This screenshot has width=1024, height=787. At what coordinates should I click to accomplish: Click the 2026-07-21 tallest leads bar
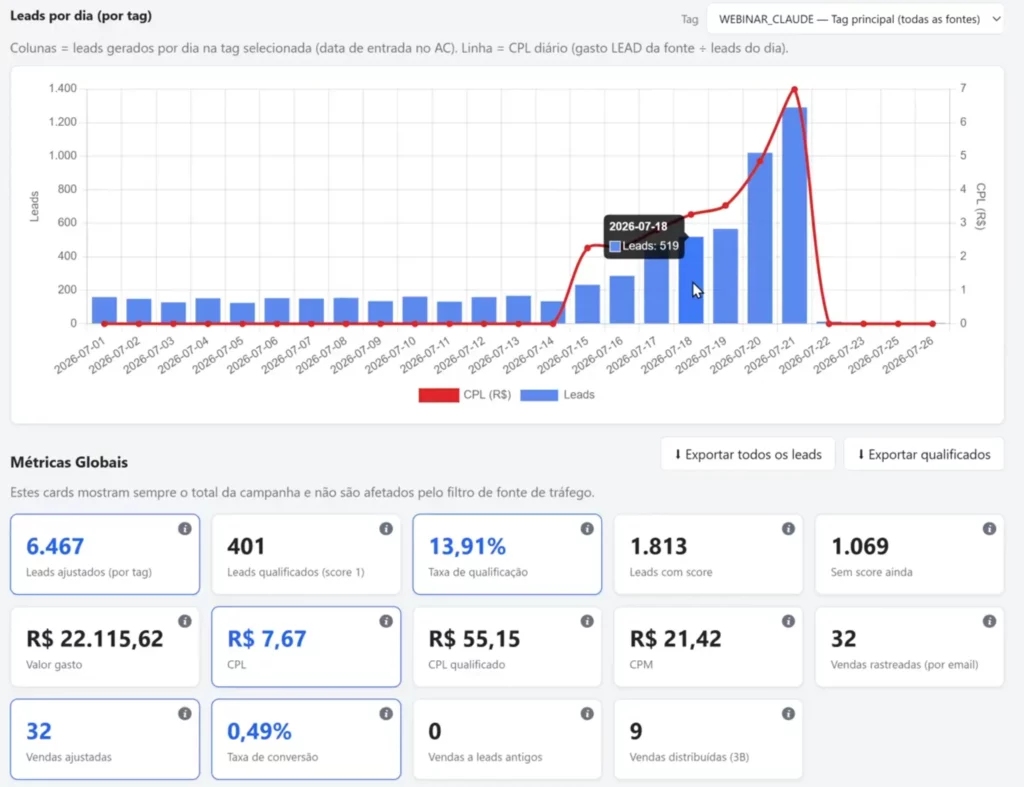click(794, 216)
